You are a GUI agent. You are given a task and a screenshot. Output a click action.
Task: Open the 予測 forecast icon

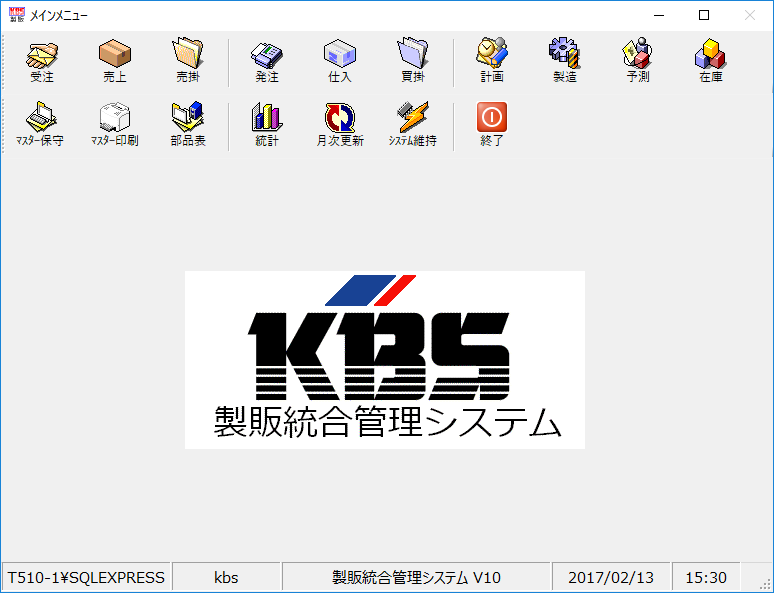tap(638, 62)
